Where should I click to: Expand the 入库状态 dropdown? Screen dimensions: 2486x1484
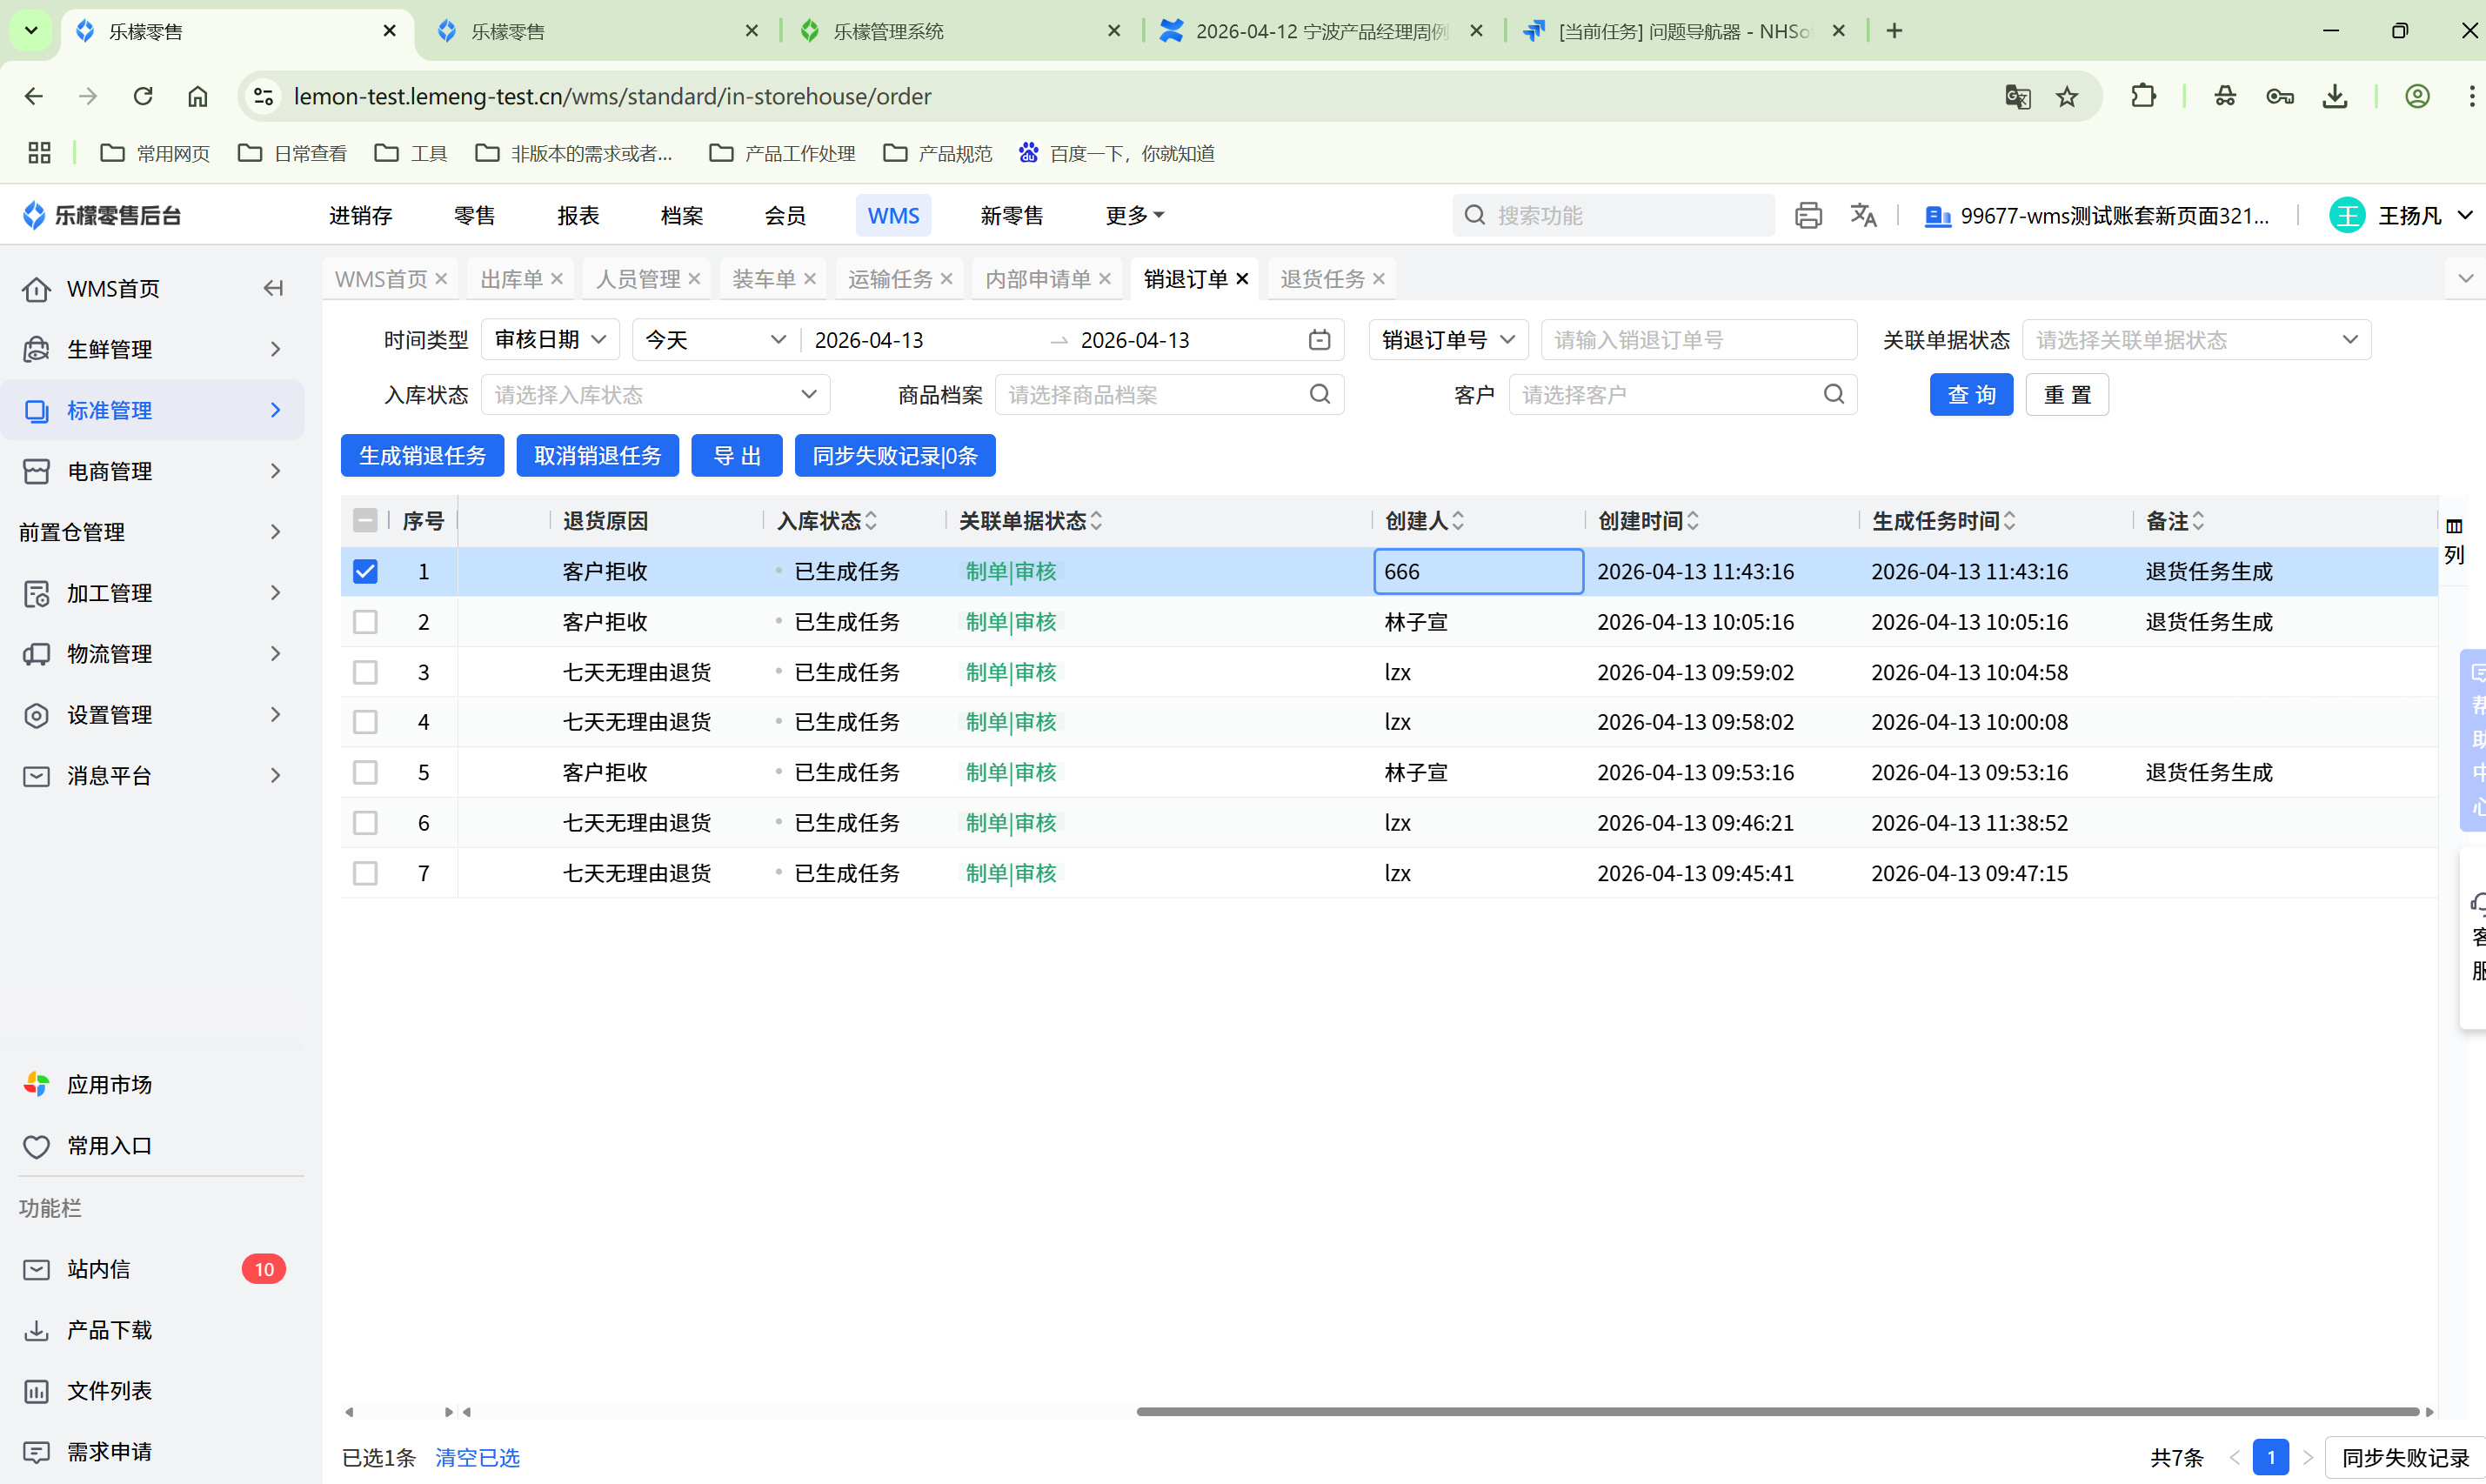pyautogui.click(x=655, y=395)
